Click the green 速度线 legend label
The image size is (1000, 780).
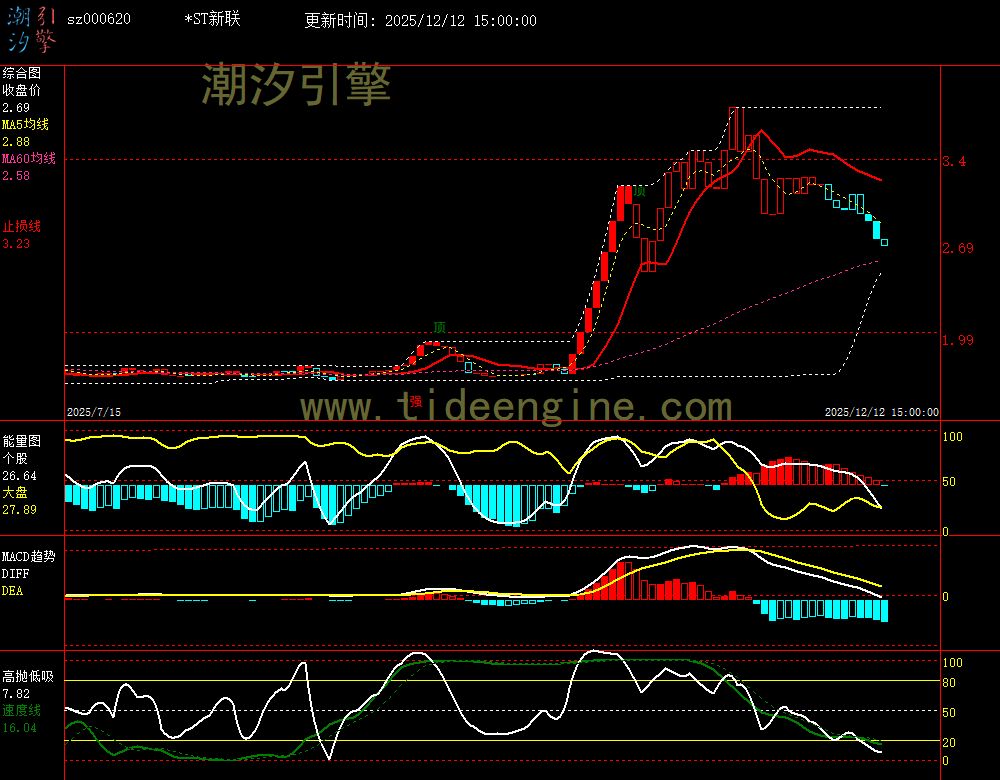coord(21,710)
